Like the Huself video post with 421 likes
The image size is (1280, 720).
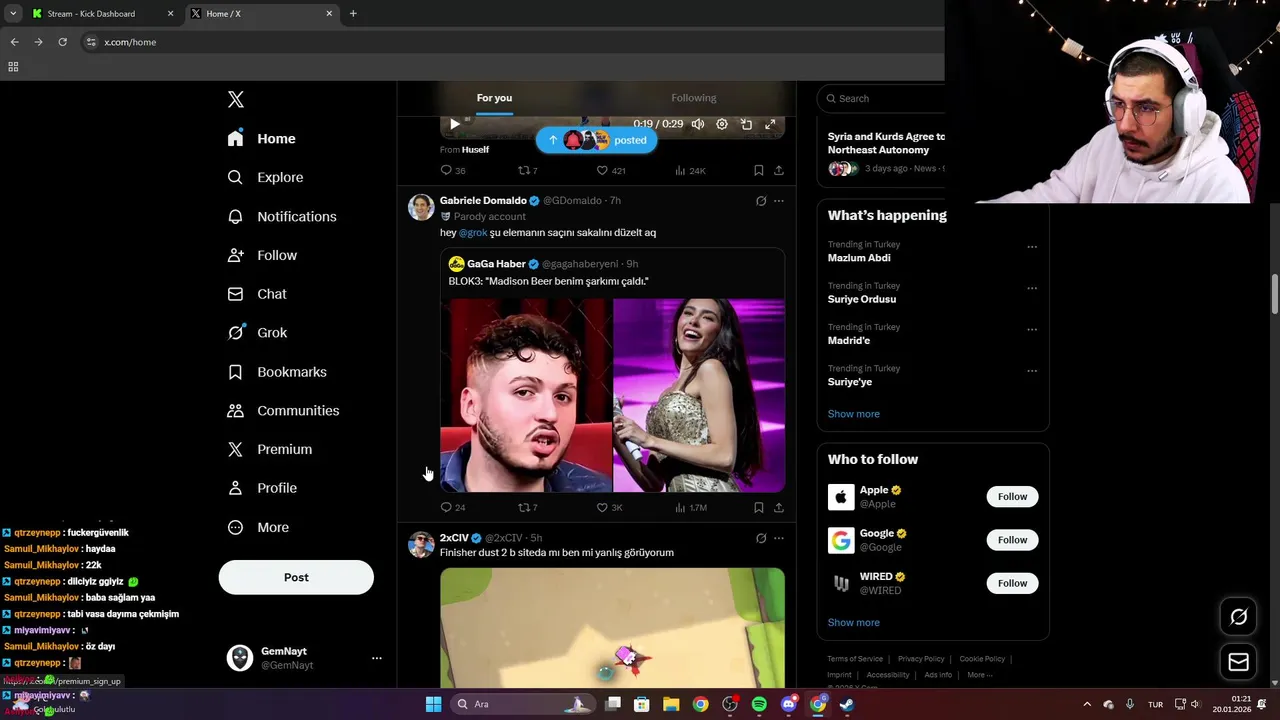611,170
